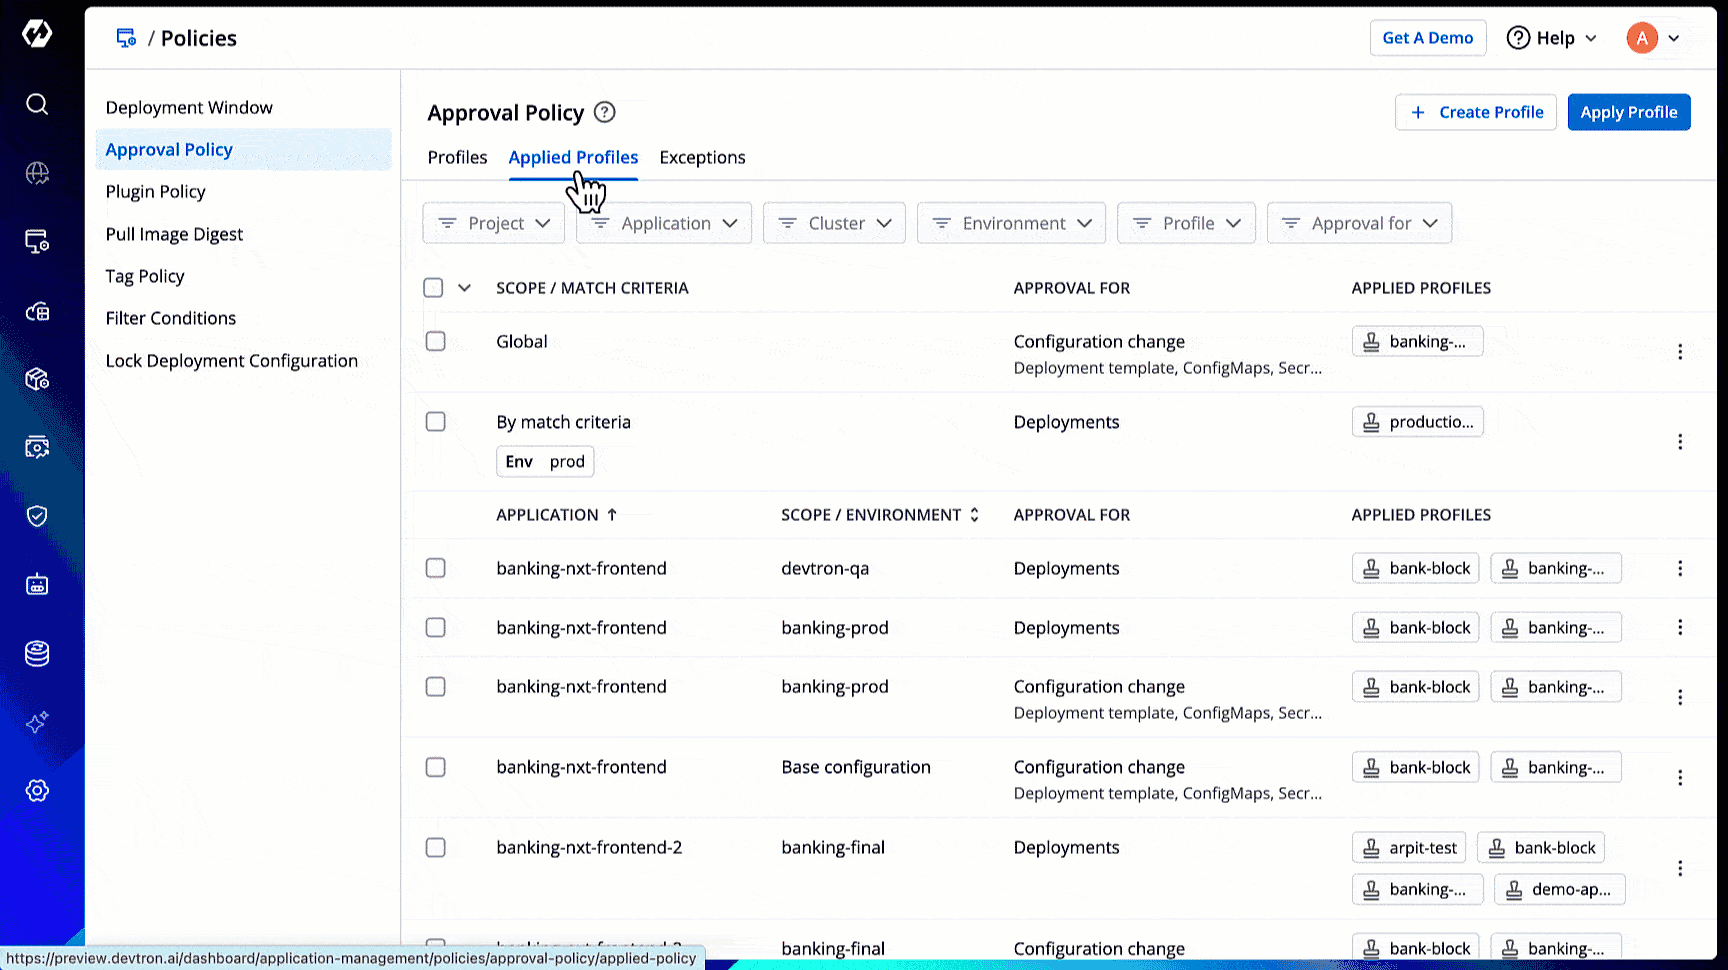Open three-dot menu for Global row
Image resolution: width=1728 pixels, height=970 pixels.
(1680, 352)
